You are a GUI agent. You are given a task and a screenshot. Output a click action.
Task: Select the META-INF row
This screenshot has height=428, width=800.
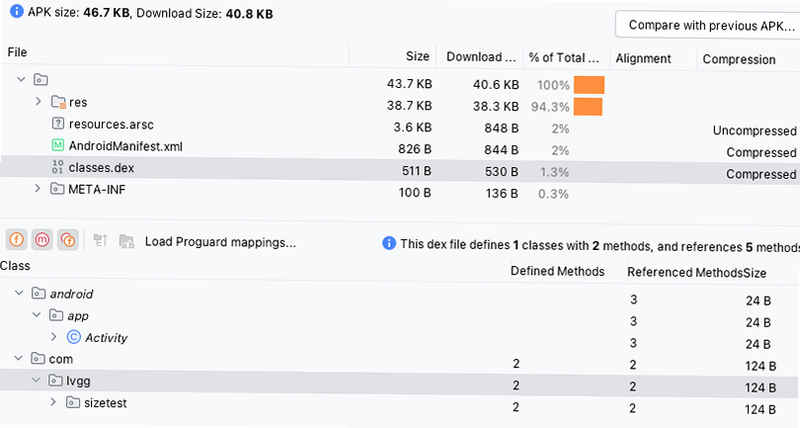[x=400, y=190]
